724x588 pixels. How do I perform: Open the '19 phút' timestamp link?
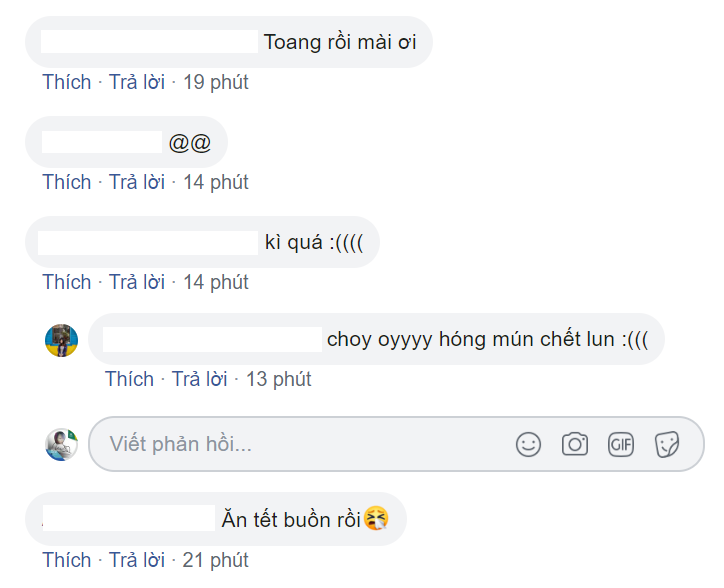click(216, 82)
